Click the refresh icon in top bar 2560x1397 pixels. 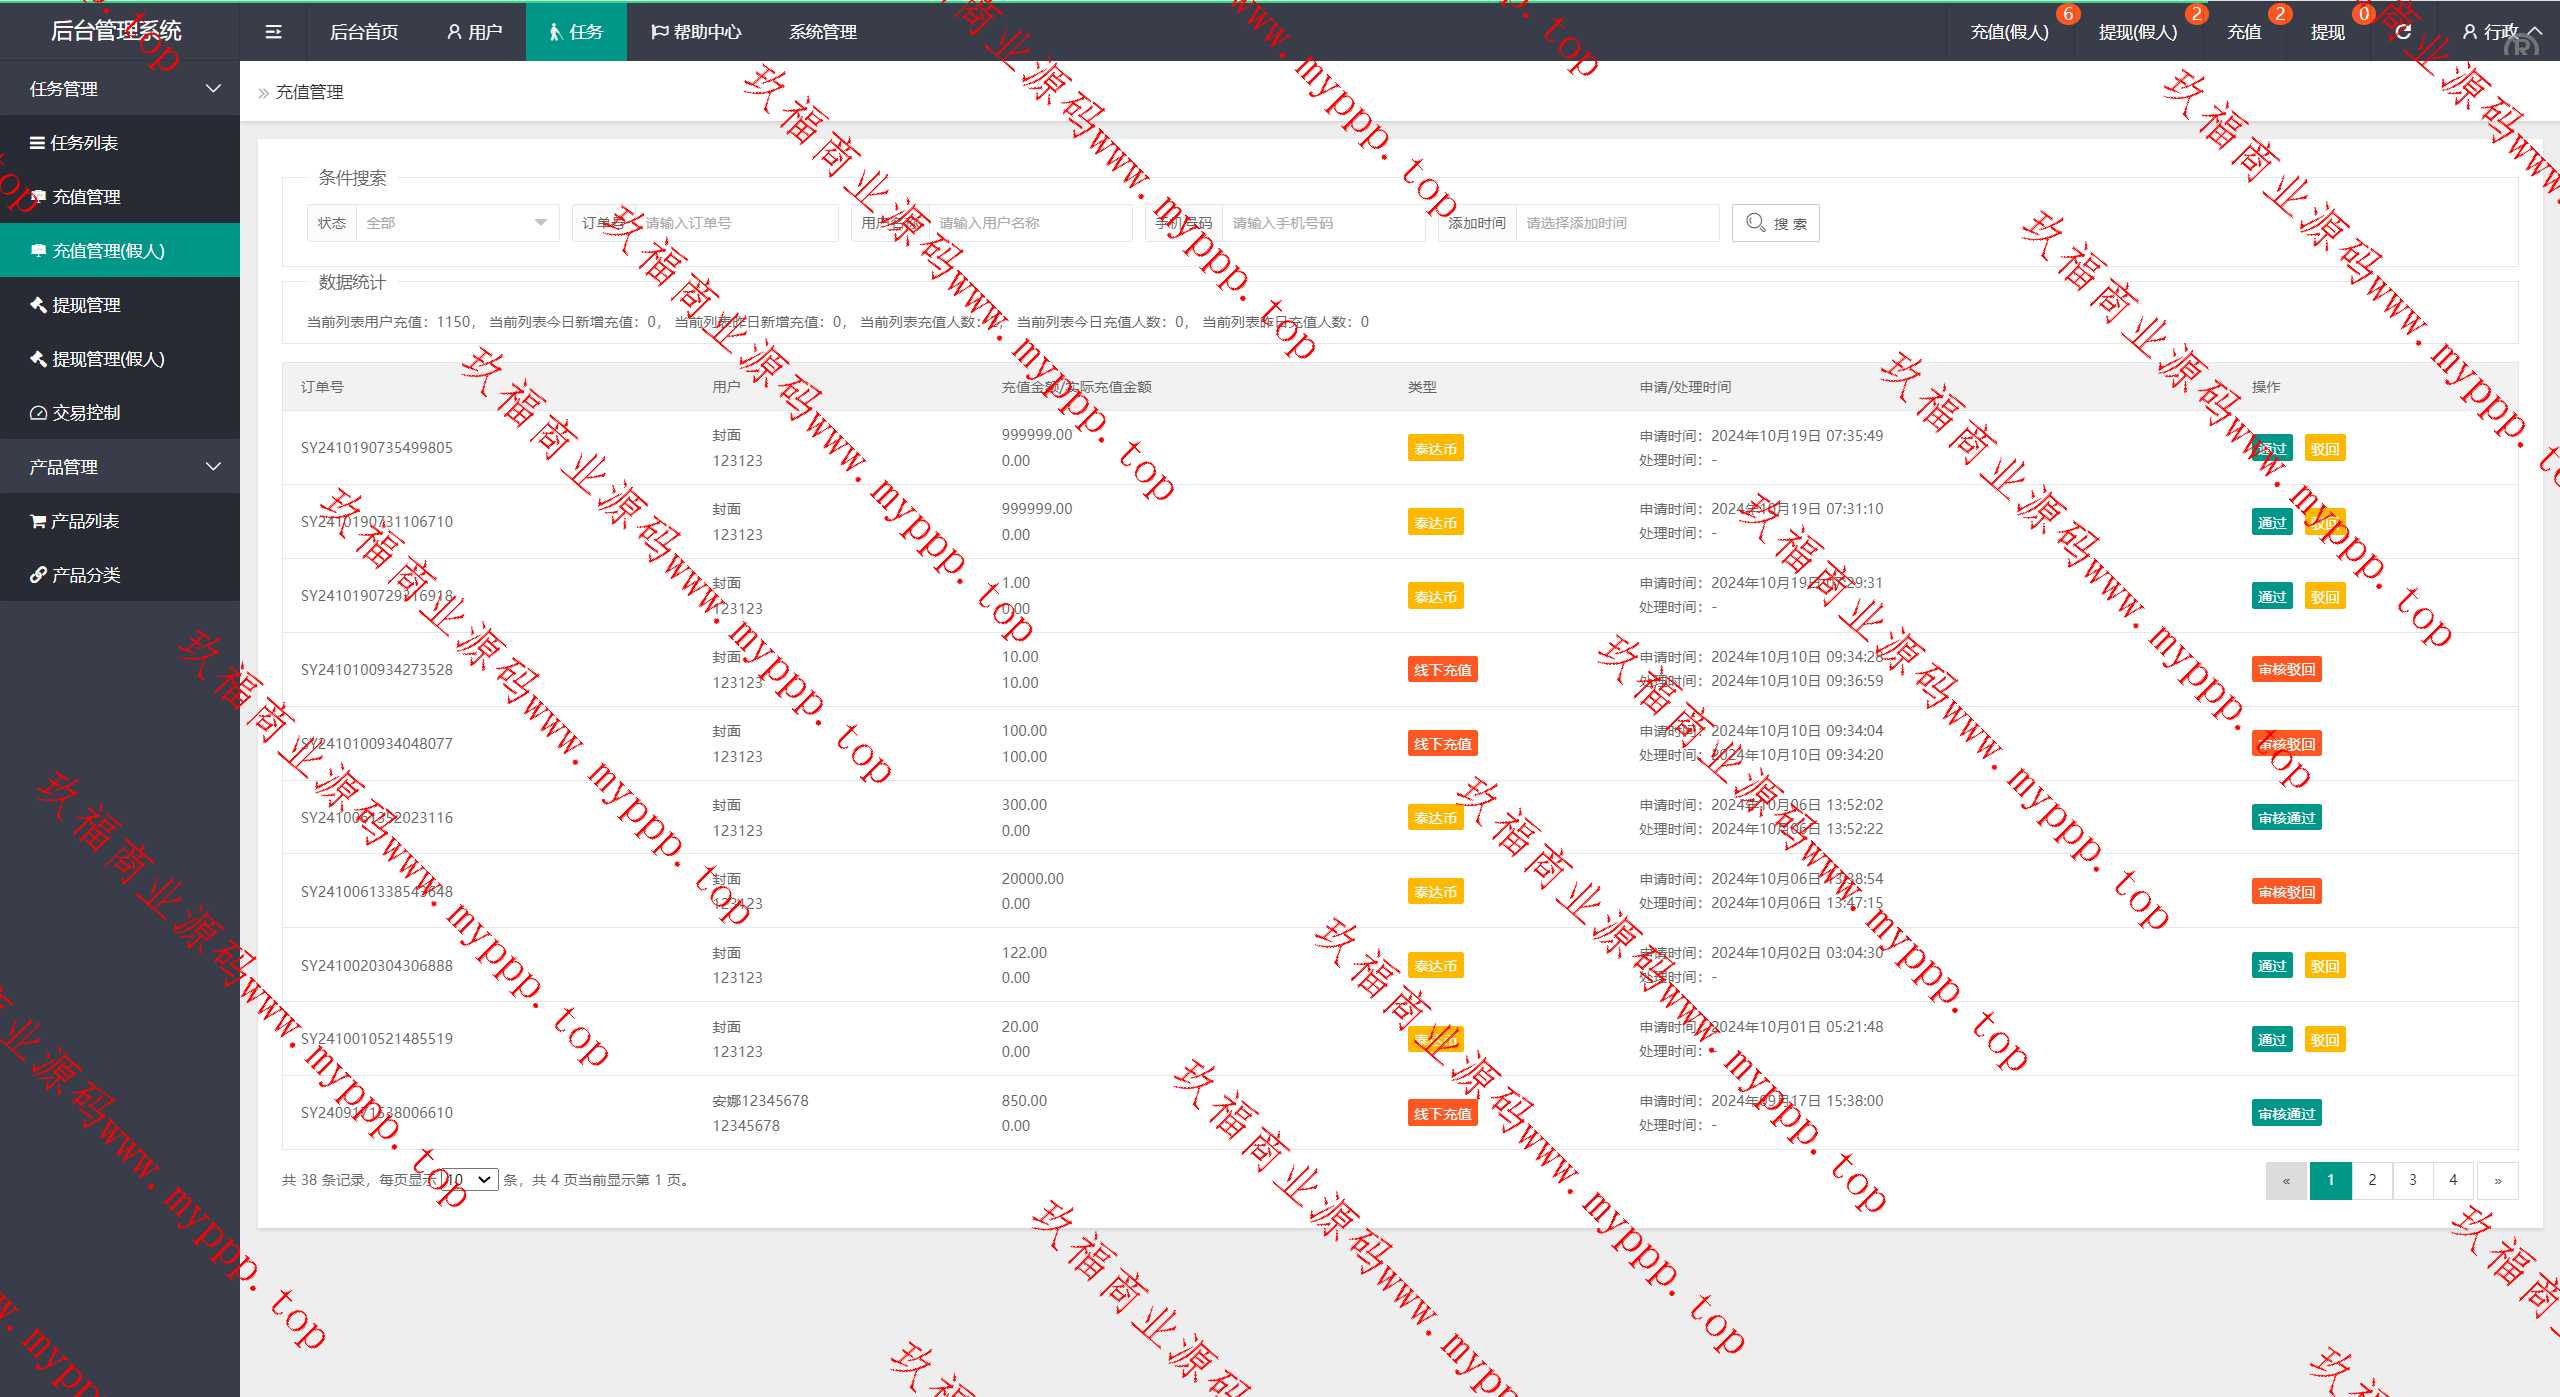pos(2403,32)
